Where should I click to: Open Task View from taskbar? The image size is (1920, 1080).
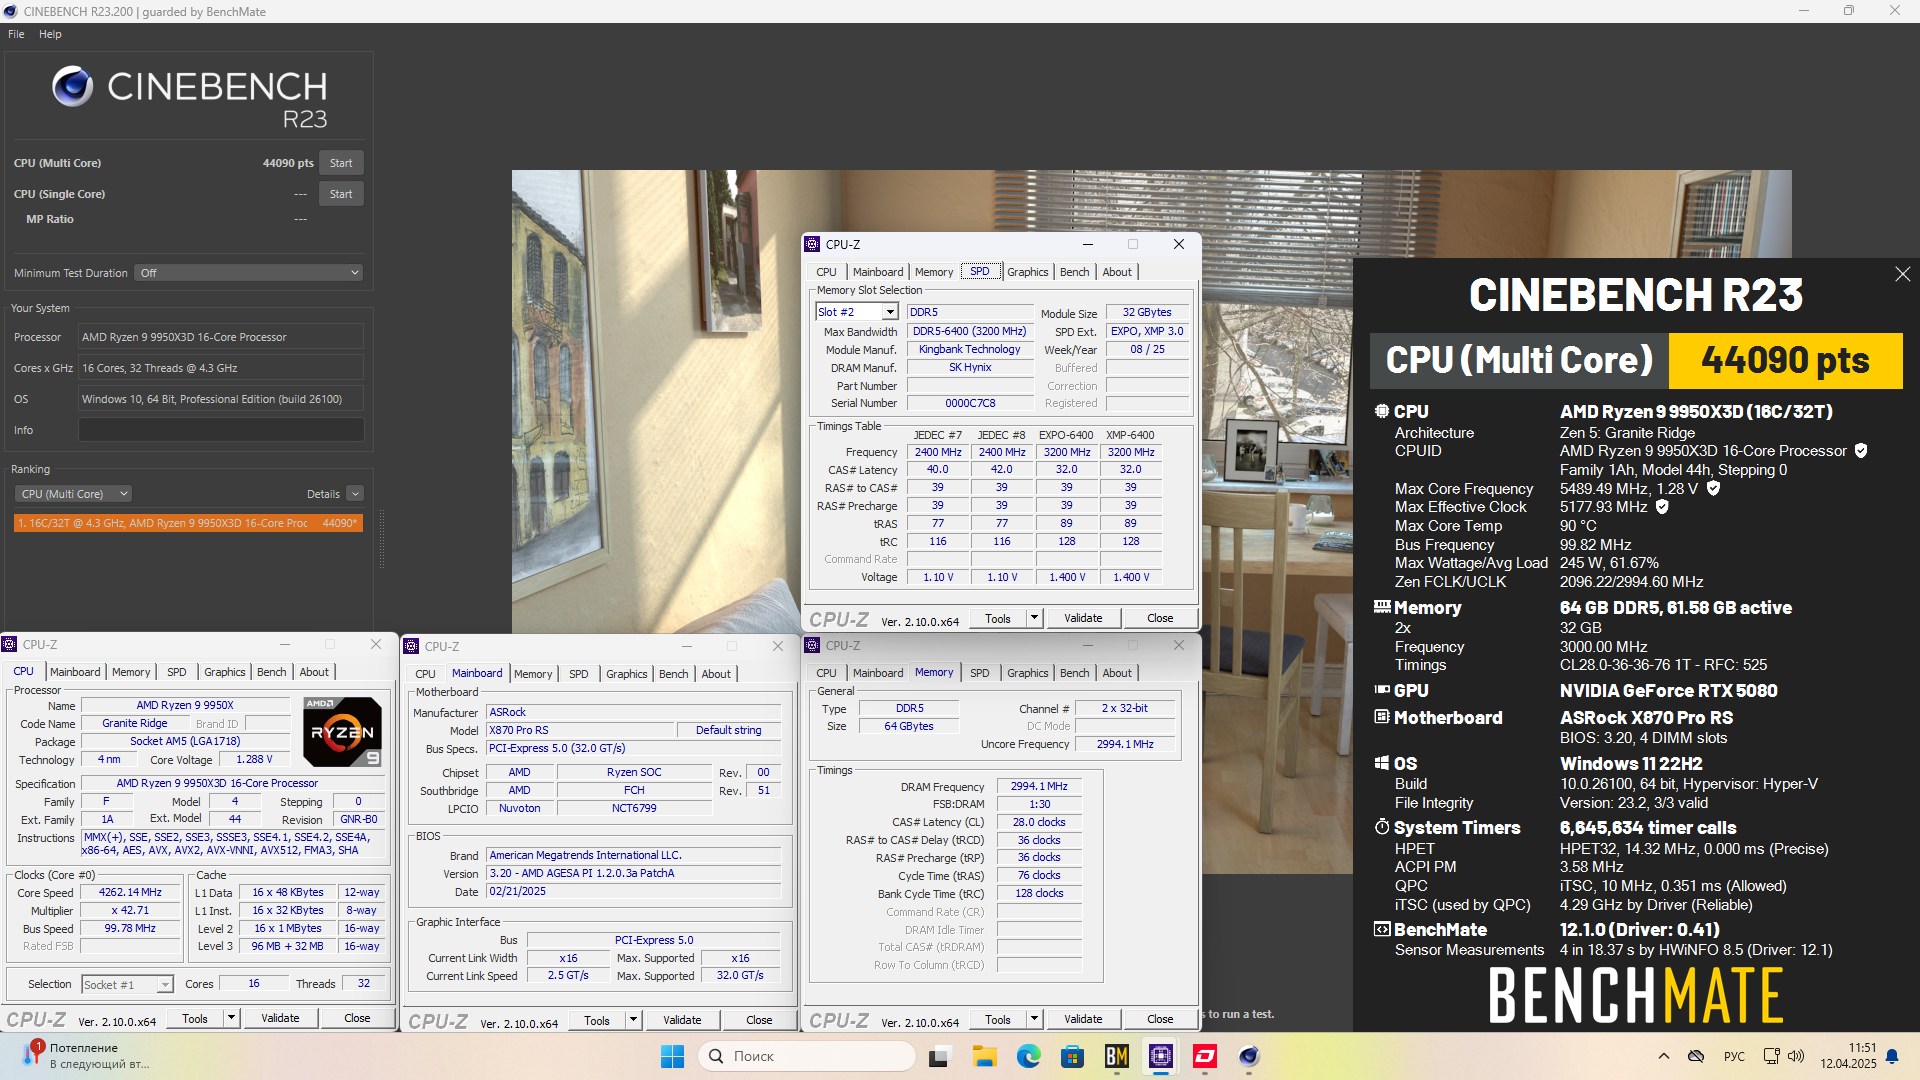938,1056
